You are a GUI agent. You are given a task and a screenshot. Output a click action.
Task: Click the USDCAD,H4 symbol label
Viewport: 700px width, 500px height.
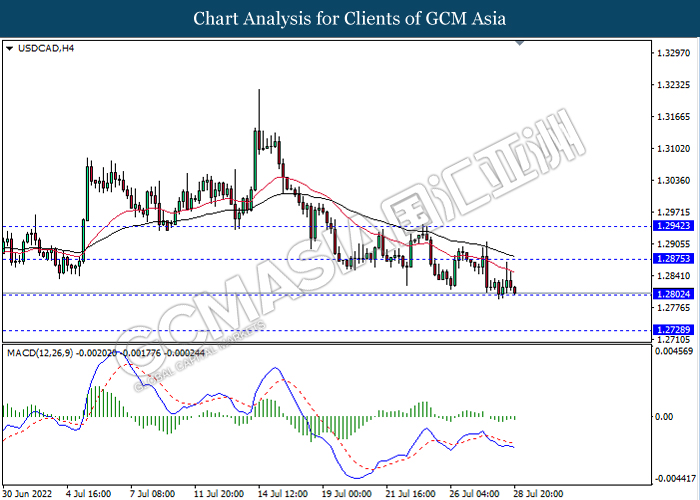[46, 49]
